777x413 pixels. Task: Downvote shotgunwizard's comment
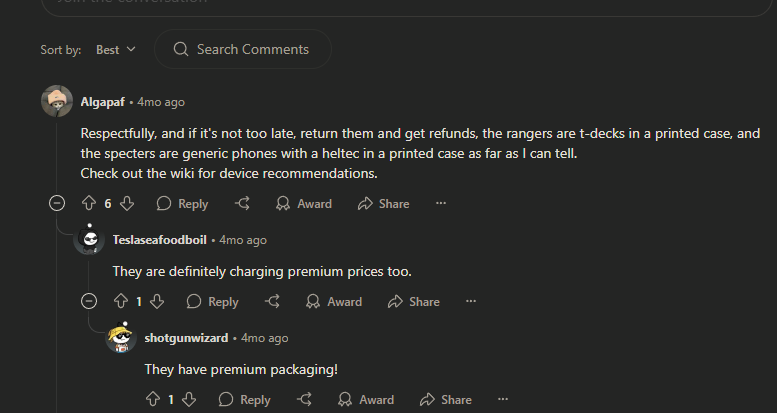pyautogui.click(x=190, y=399)
